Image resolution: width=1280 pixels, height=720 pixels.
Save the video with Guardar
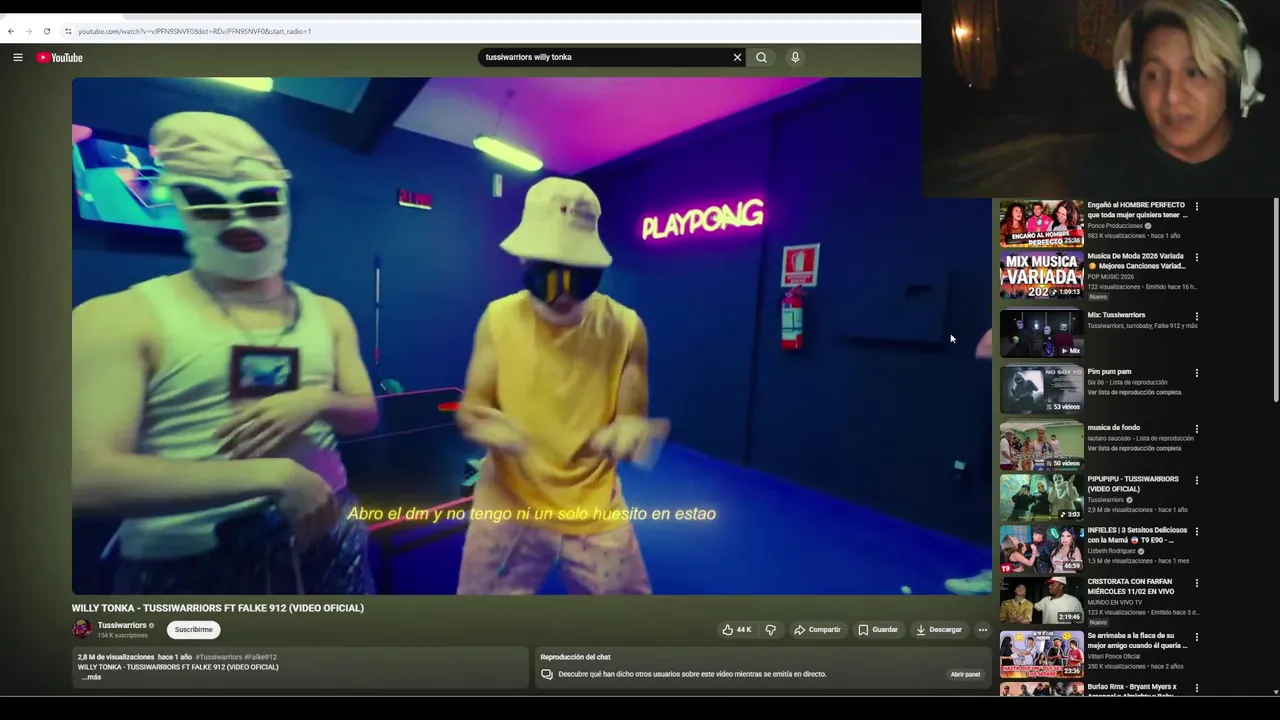pos(878,630)
